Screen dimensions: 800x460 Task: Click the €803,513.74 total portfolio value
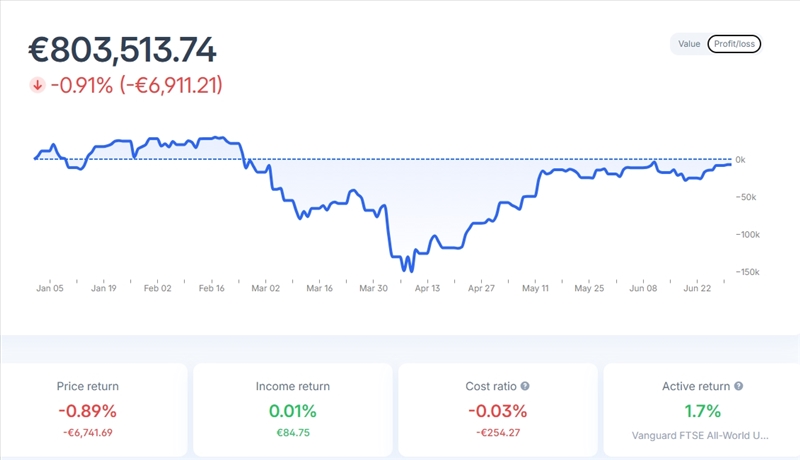pyautogui.click(x=122, y=51)
